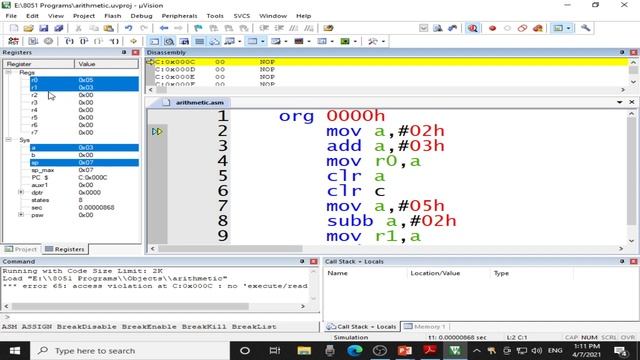
Task: Open Serial windows dropdown arrow
Action: [286, 41]
